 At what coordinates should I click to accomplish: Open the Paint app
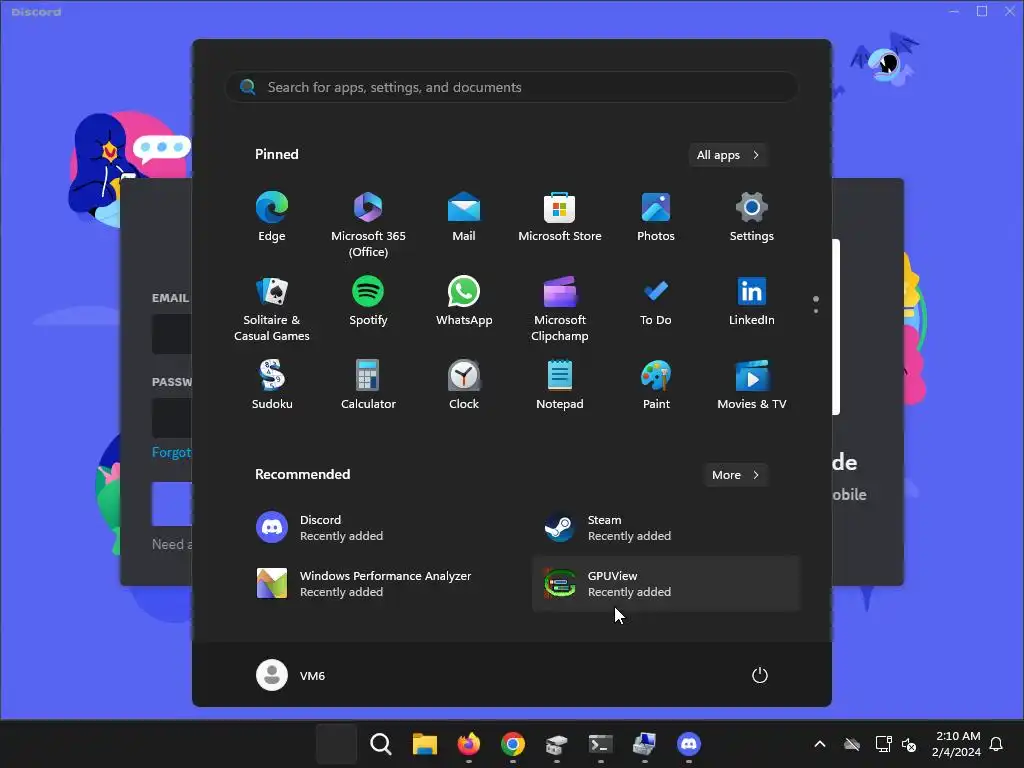click(656, 385)
